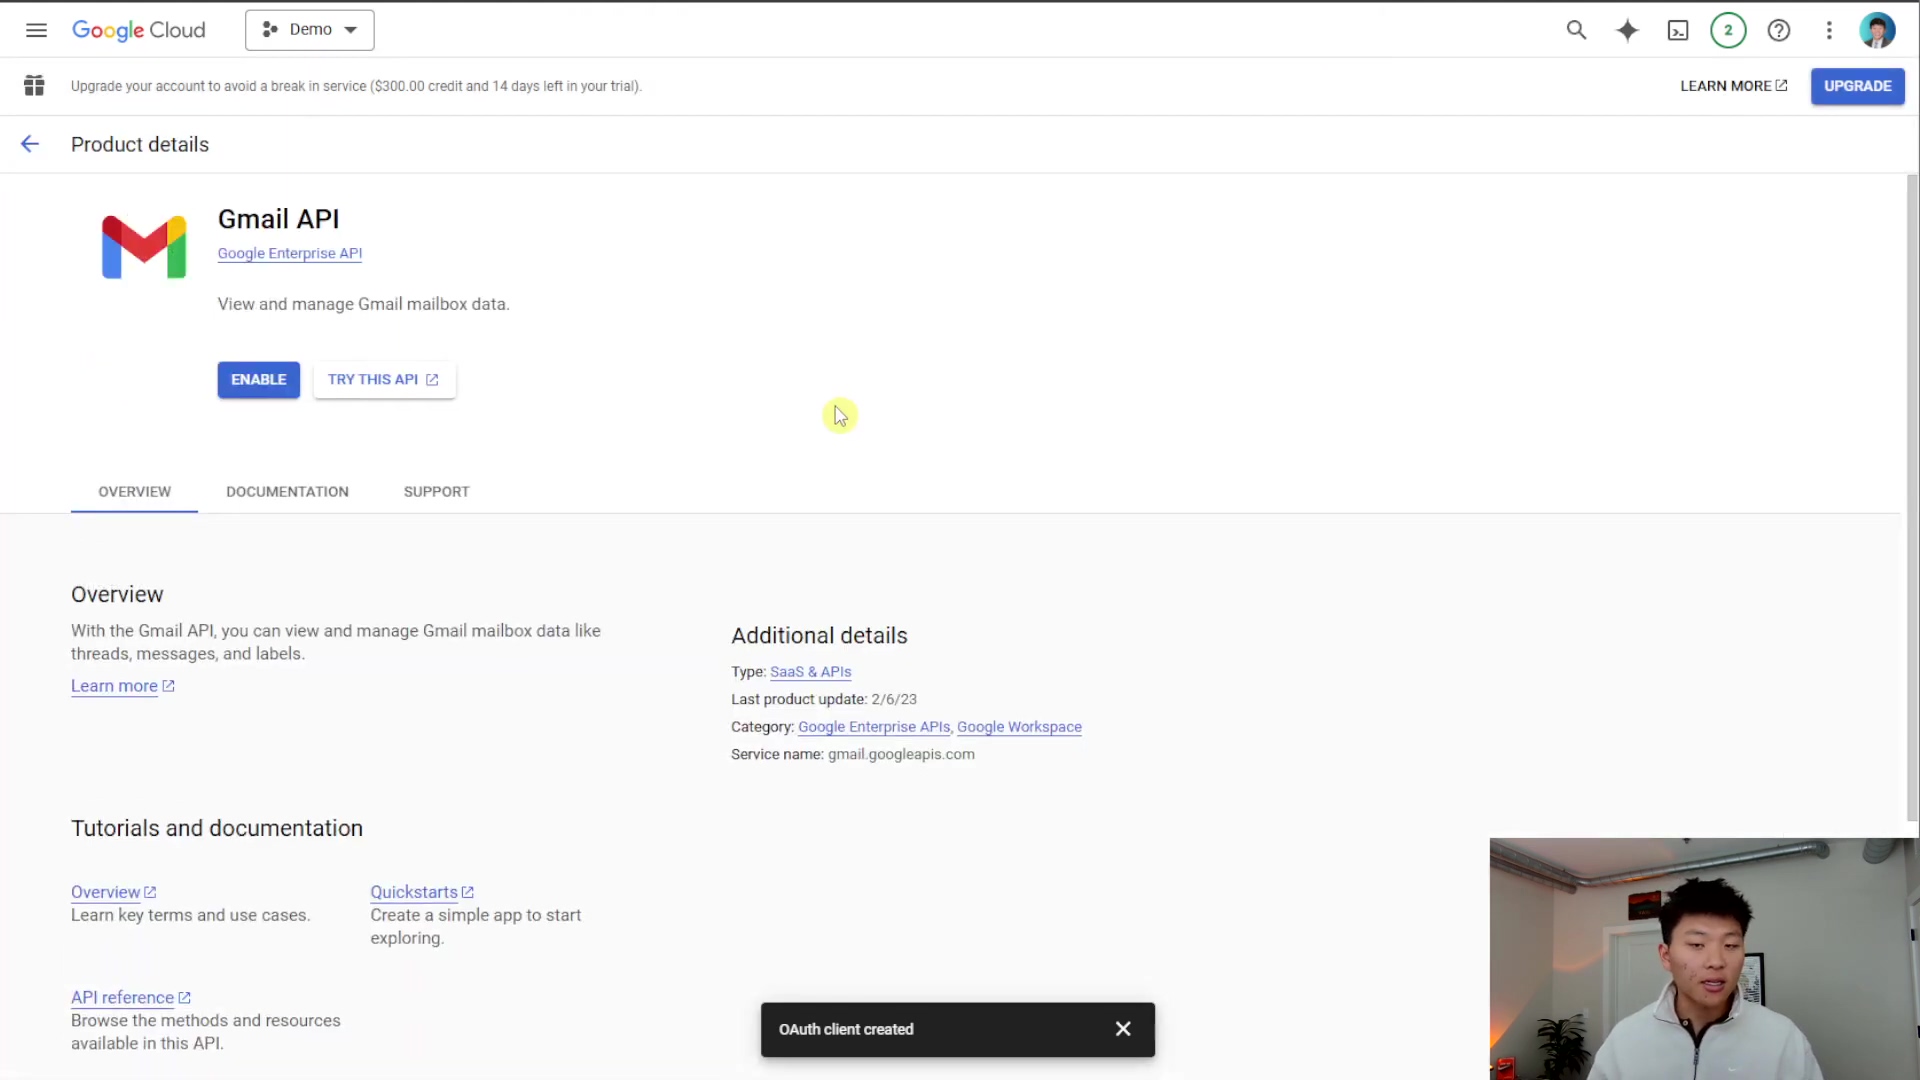
Task: Open the Gemini AI sparkle icon
Action: click(x=1627, y=30)
